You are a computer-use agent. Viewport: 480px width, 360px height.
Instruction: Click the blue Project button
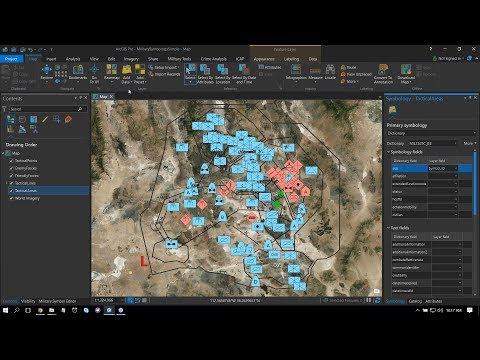[x=11, y=59]
